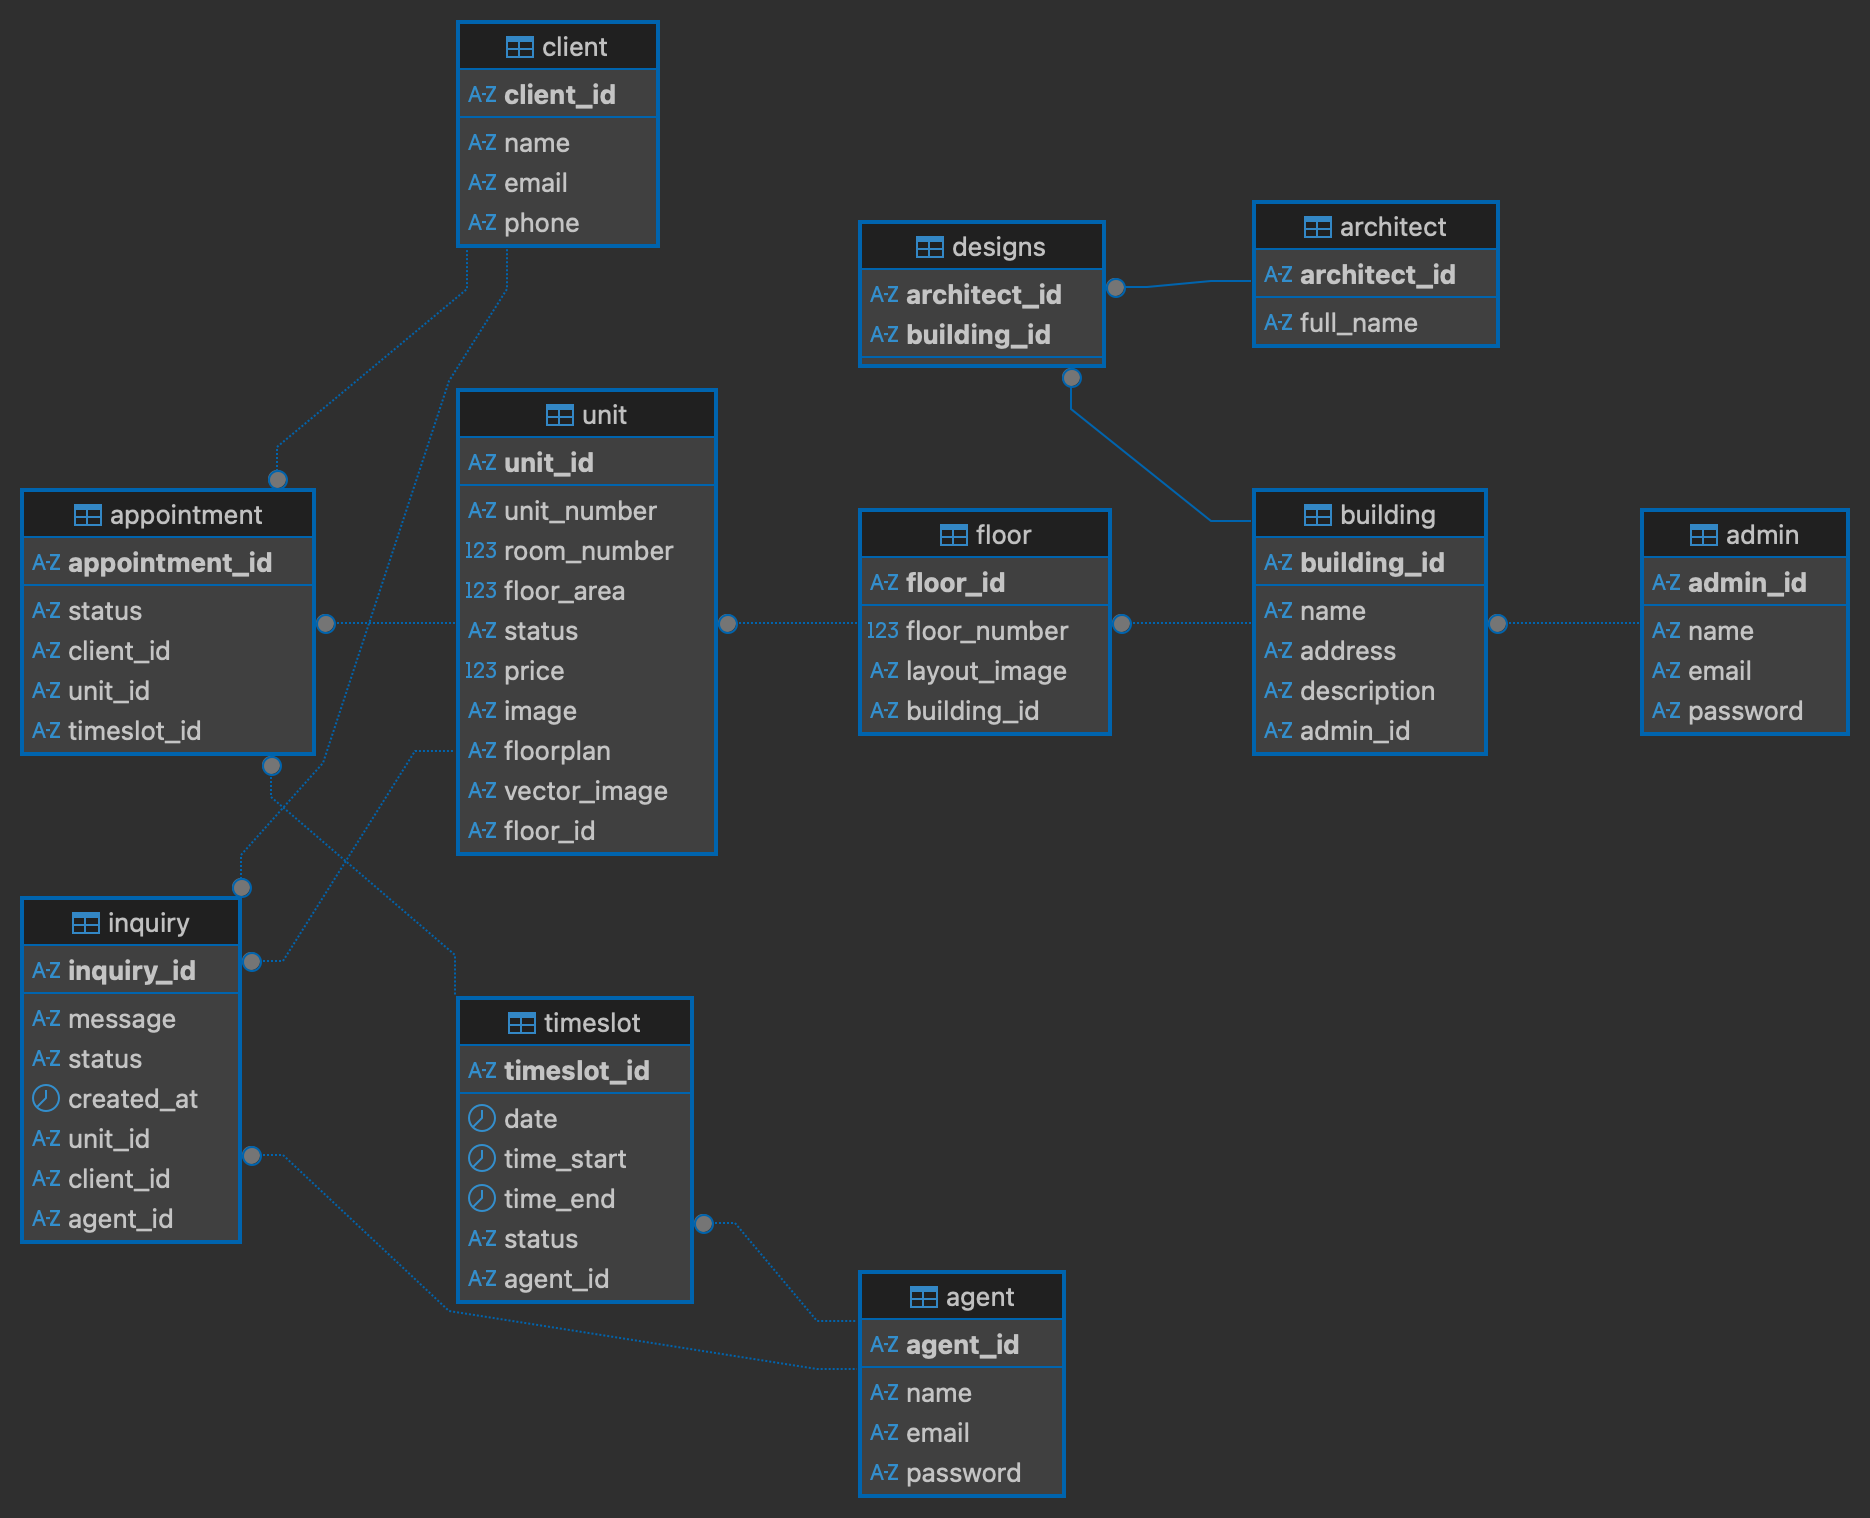Click the table icon beside the agent title
This screenshot has height=1518, width=1870.
coord(924,1297)
